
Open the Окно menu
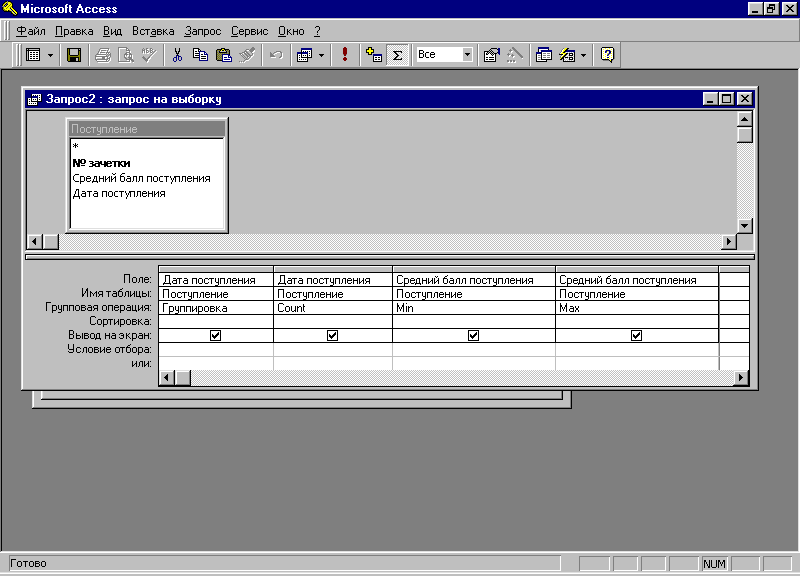pos(291,31)
